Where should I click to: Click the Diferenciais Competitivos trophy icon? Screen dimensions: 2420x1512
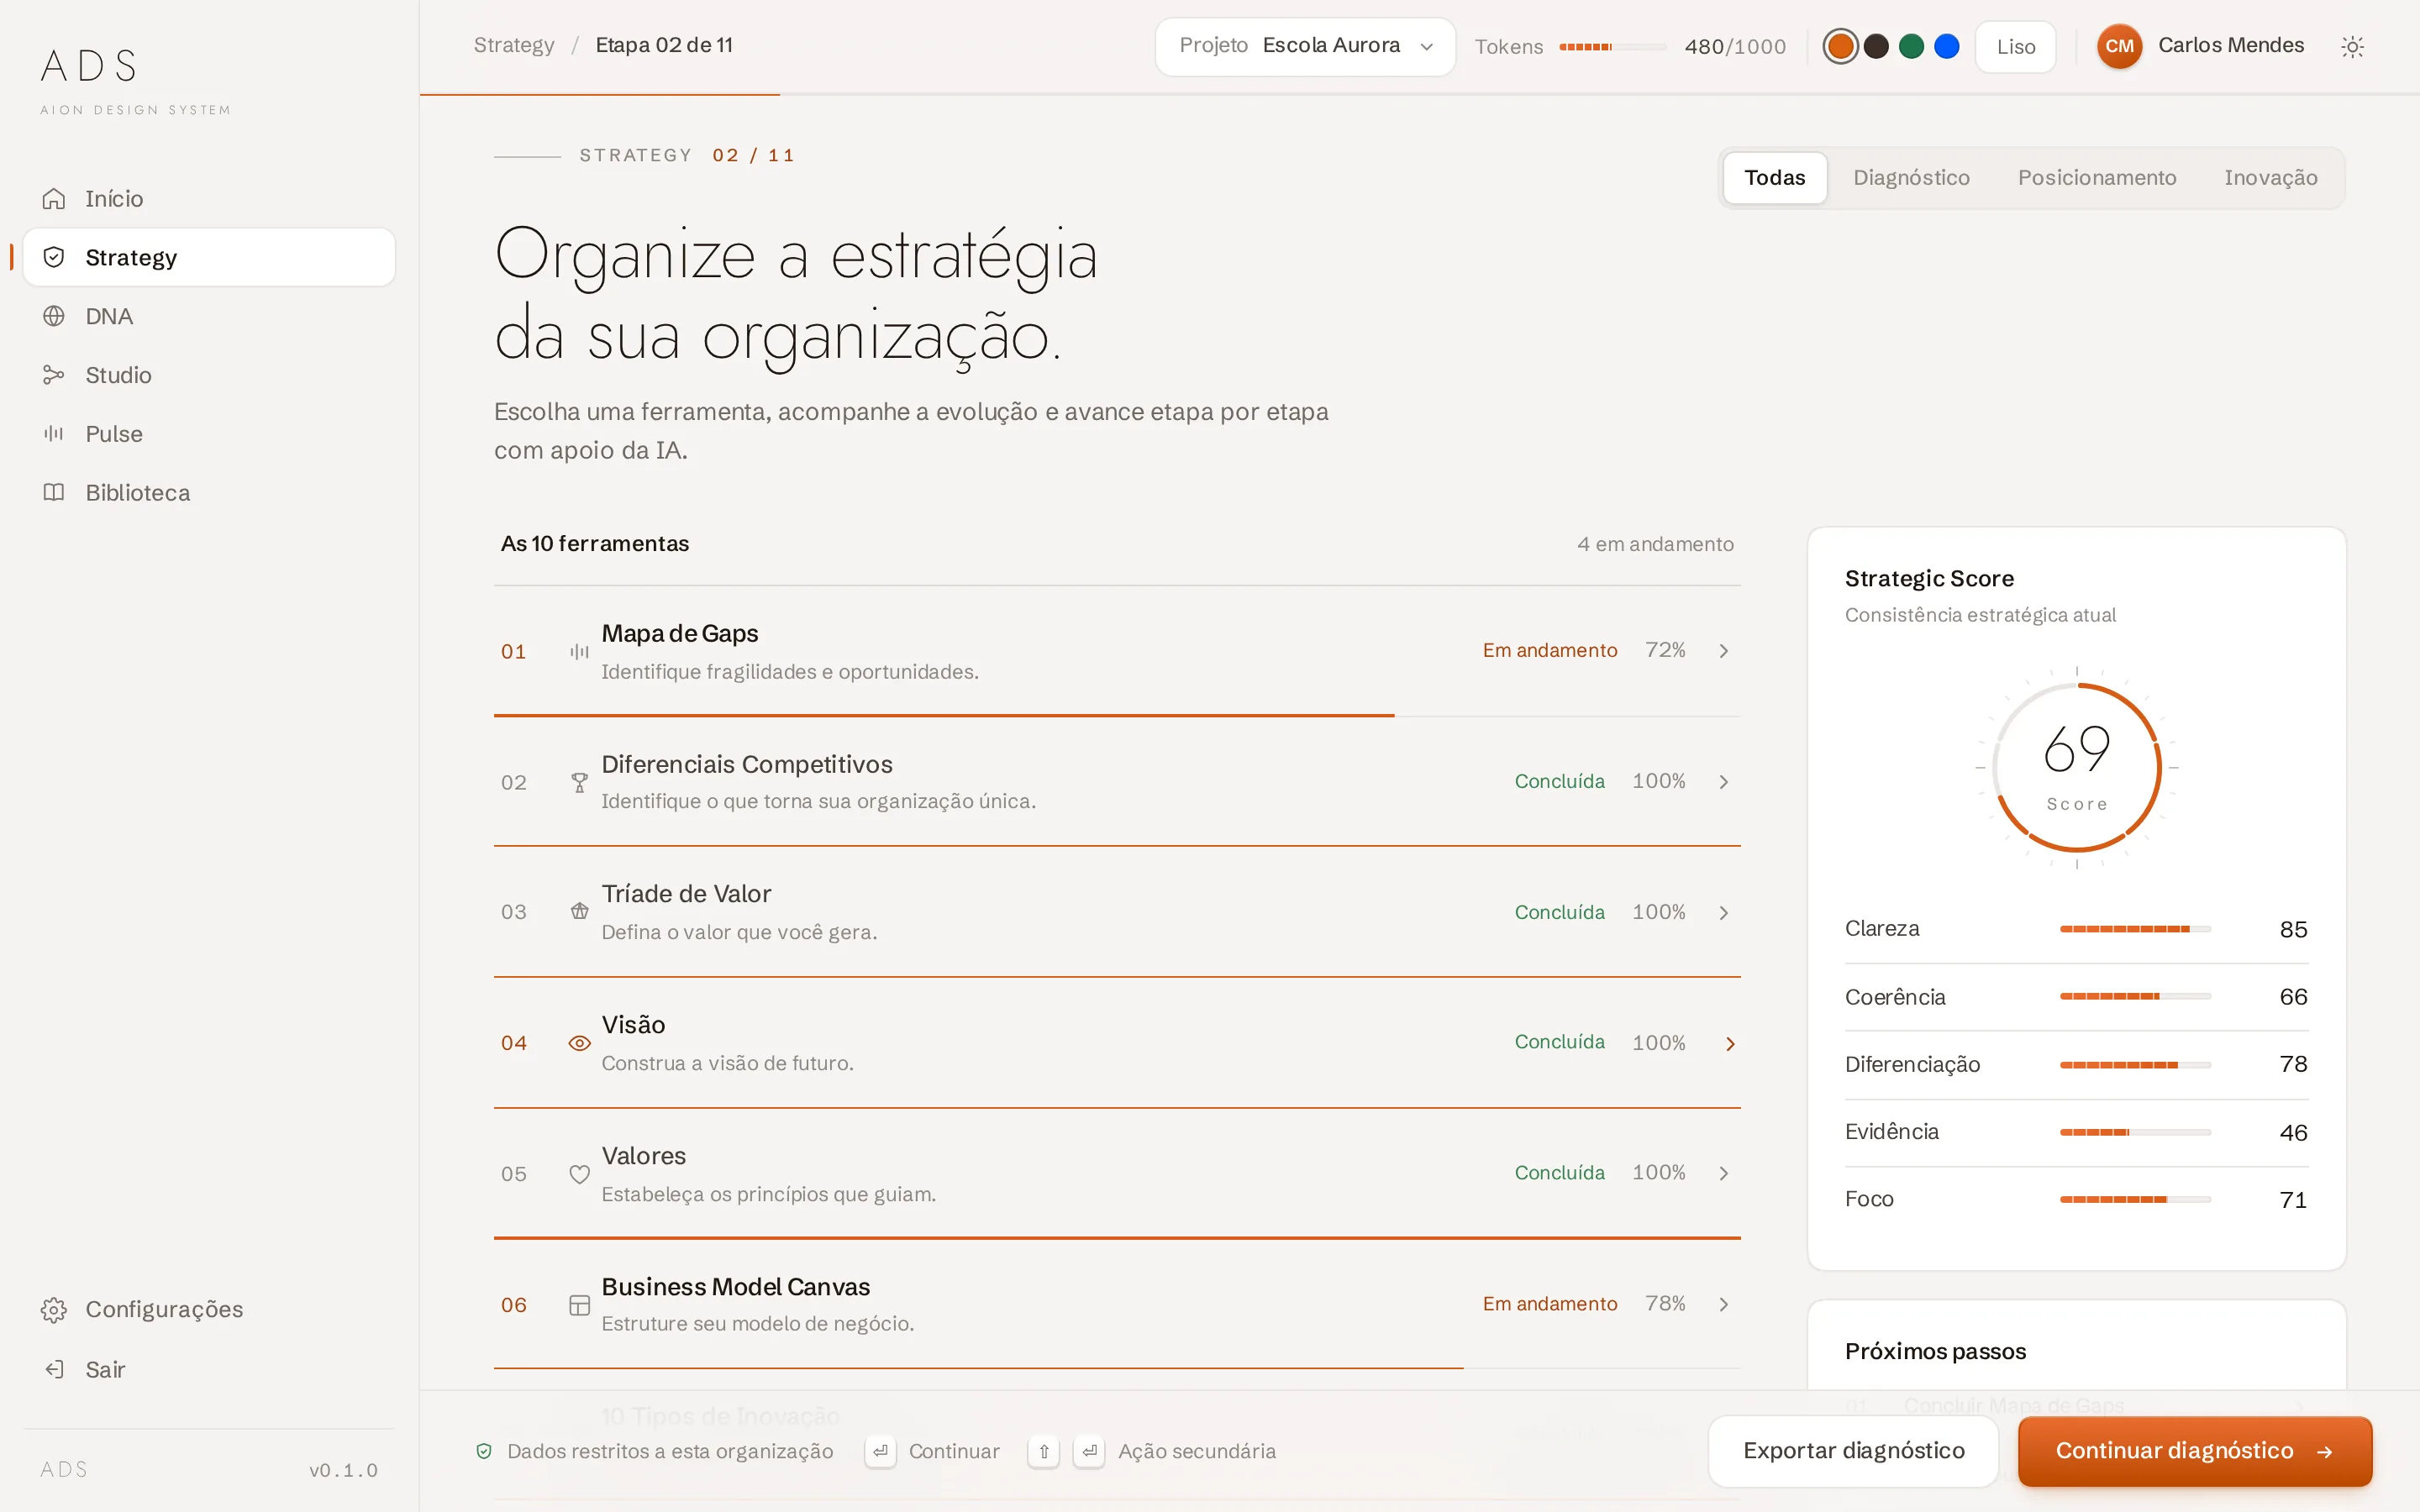point(579,783)
